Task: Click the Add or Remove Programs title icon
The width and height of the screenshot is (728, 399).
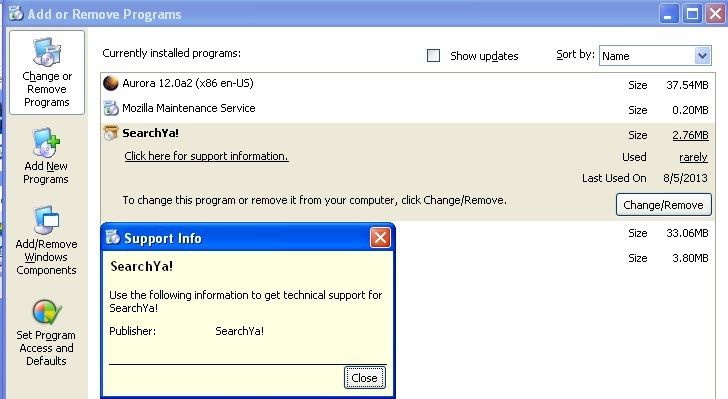Action: 16,13
